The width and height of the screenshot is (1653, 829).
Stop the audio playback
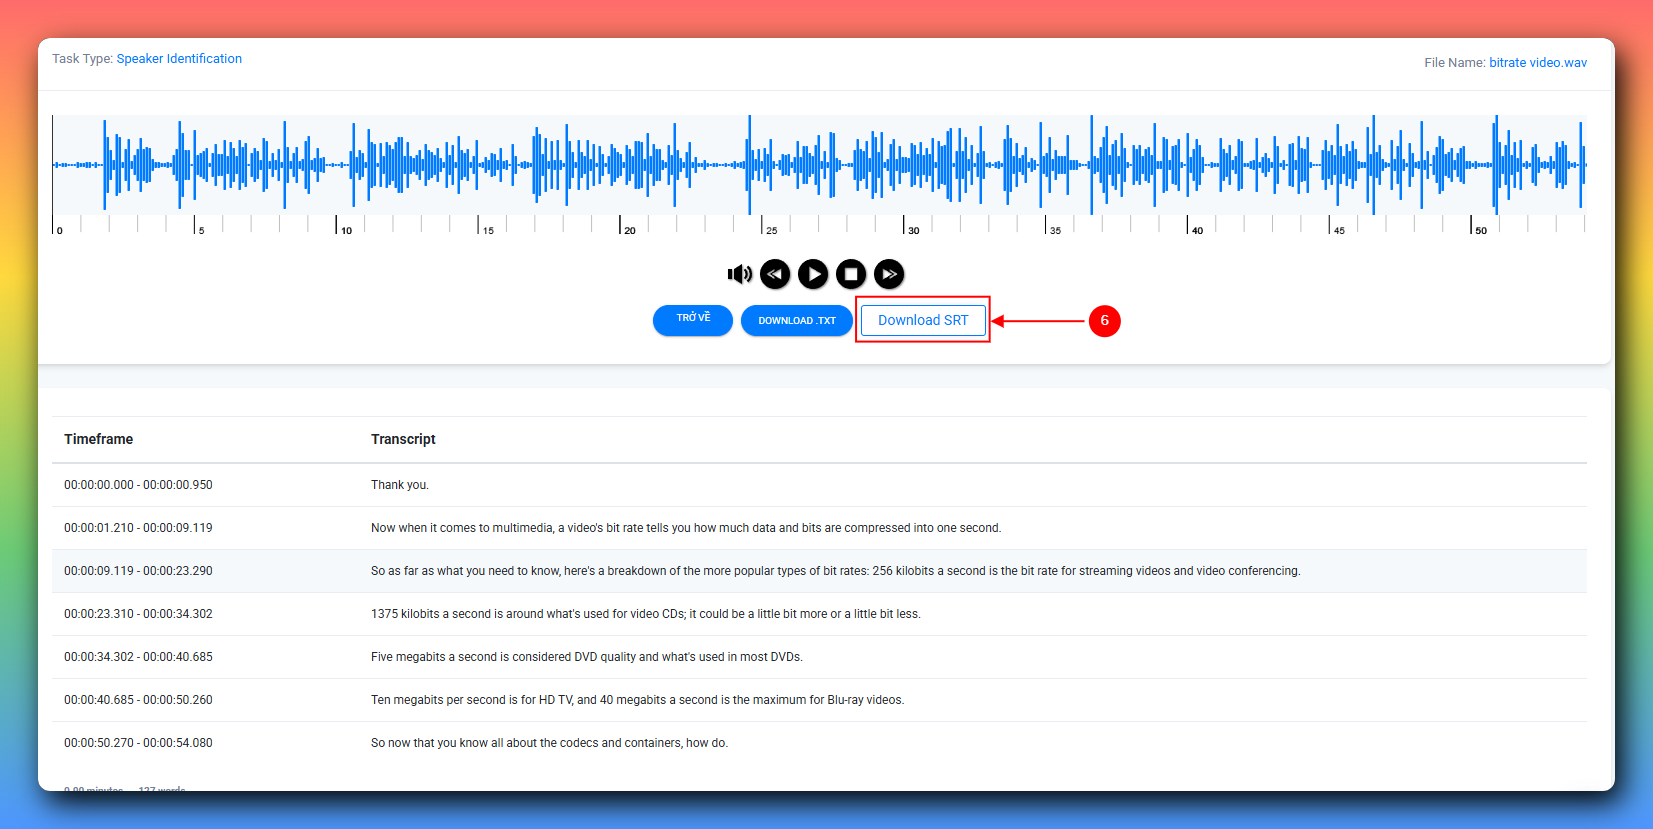[851, 274]
